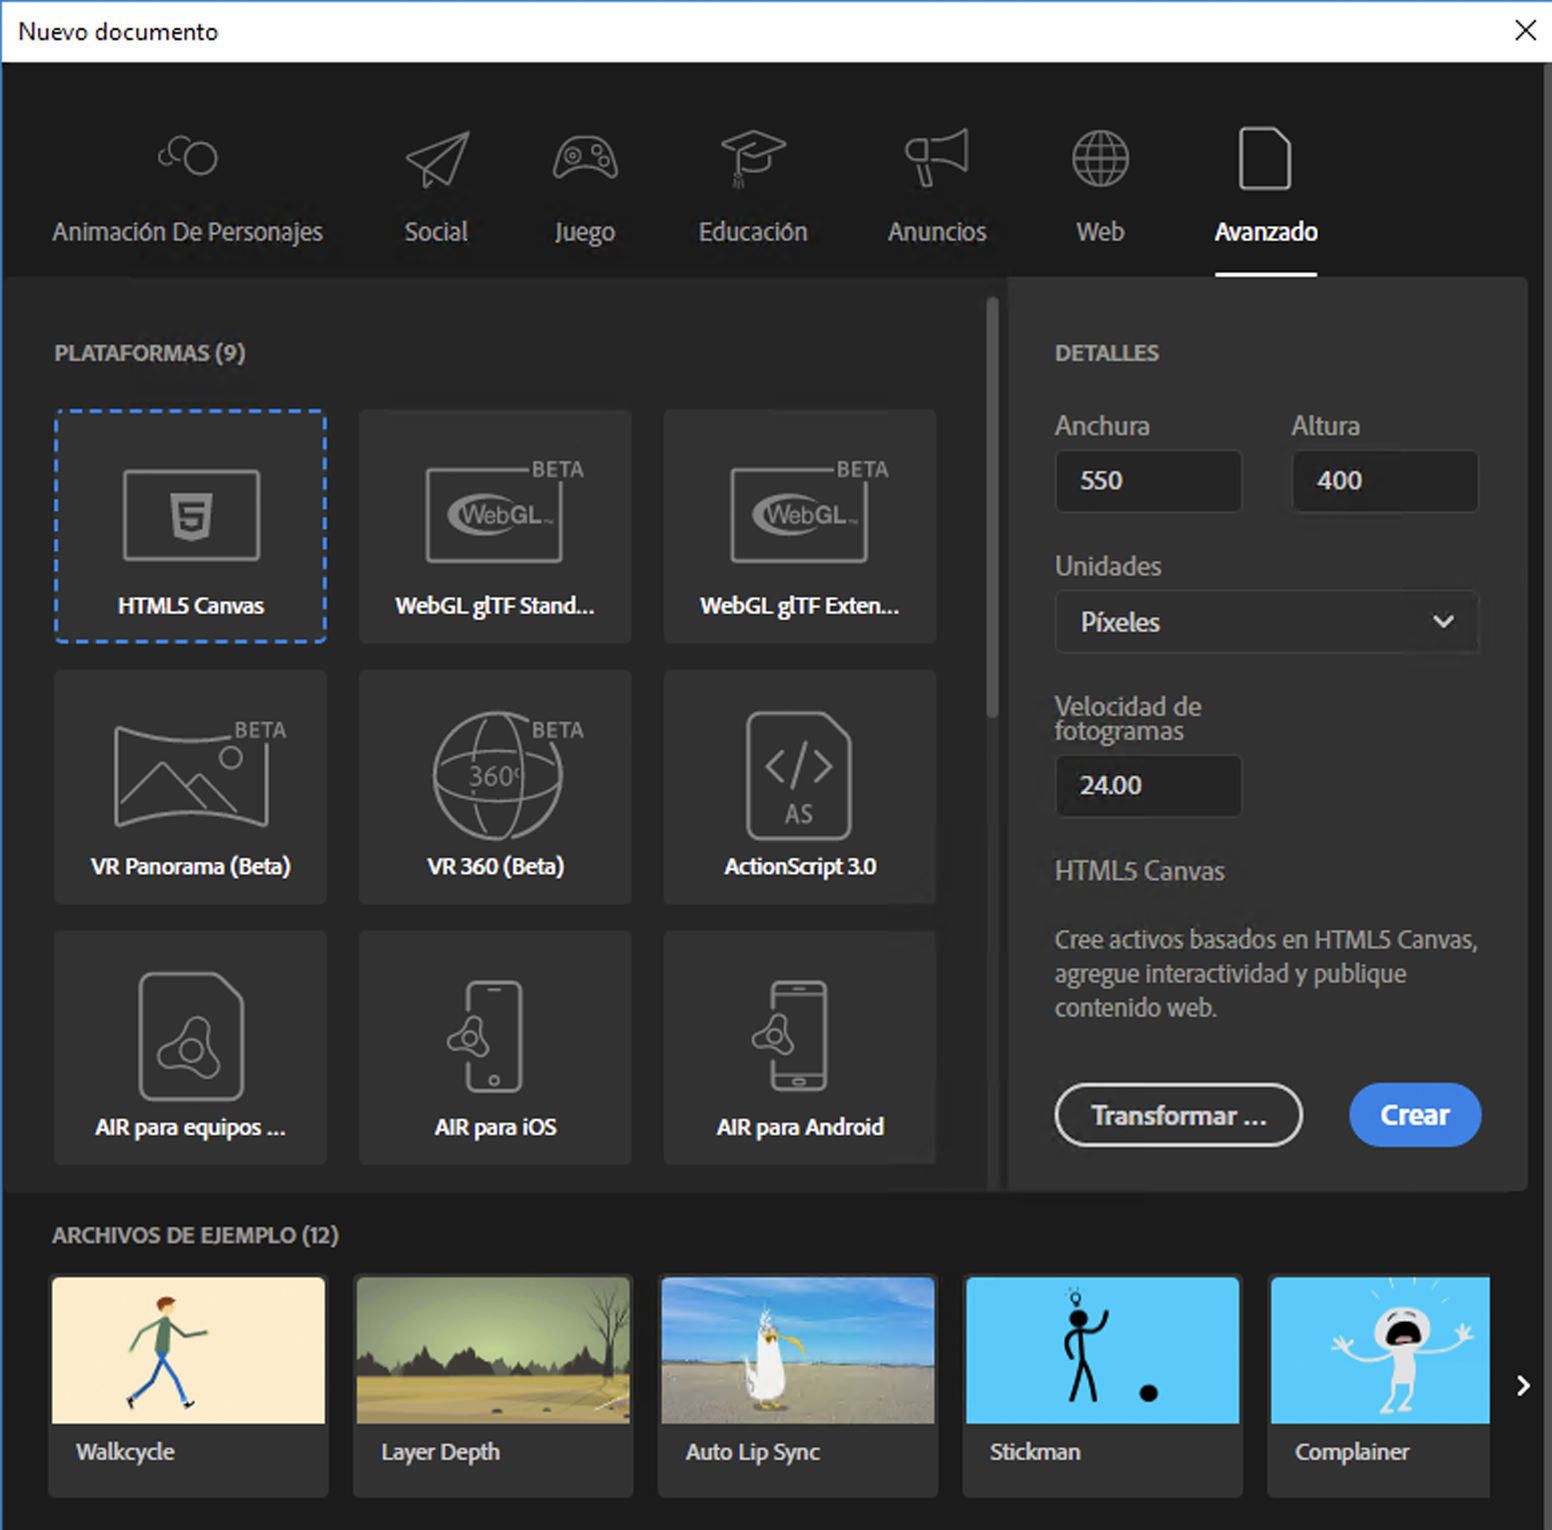Viewport: 1552px width, 1530px height.
Task: Click the HTML5 Canvas tile label
Action: coord(191,606)
